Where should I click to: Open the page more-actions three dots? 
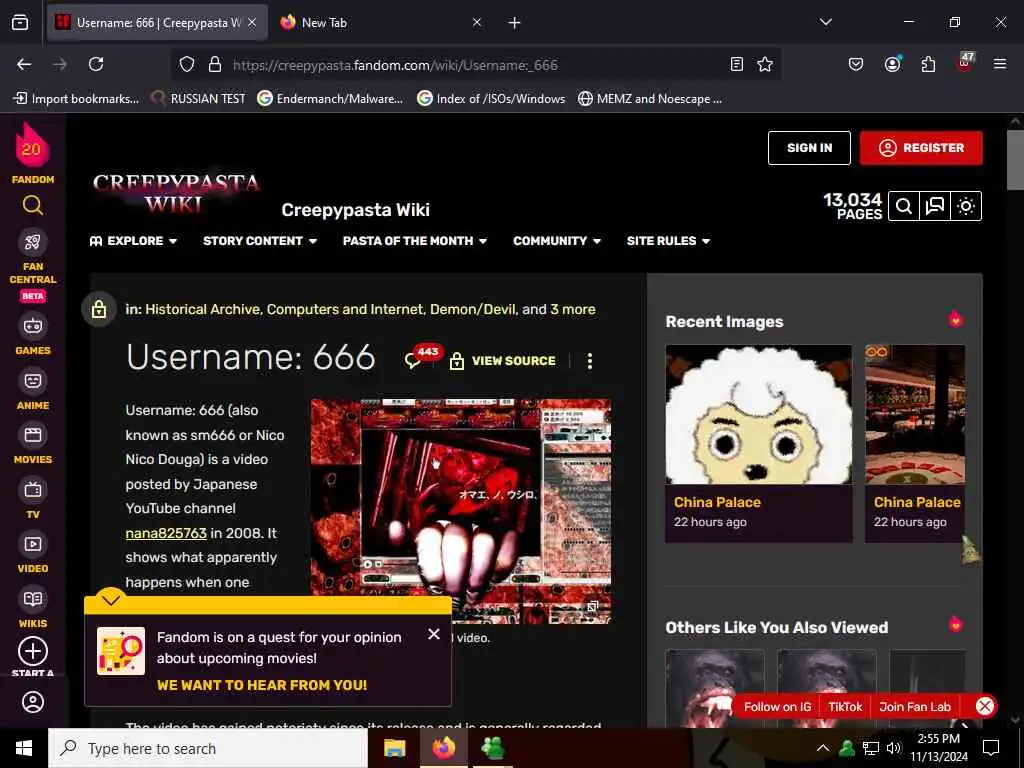pos(590,361)
